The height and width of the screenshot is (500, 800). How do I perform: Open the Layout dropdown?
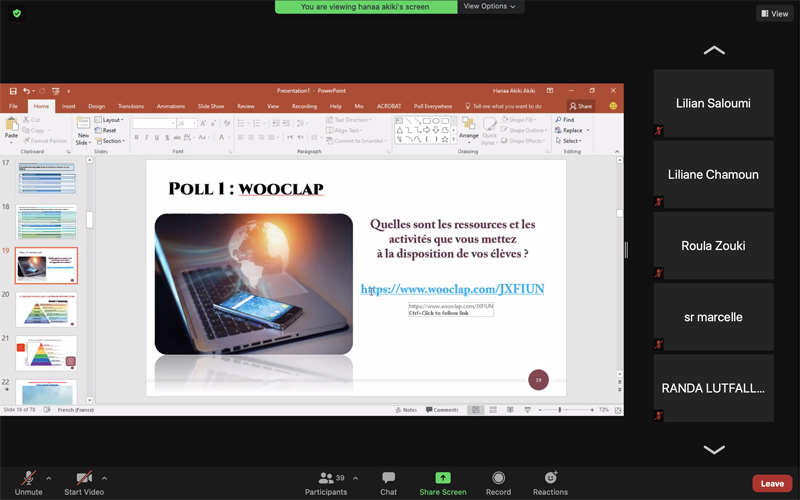(x=109, y=120)
